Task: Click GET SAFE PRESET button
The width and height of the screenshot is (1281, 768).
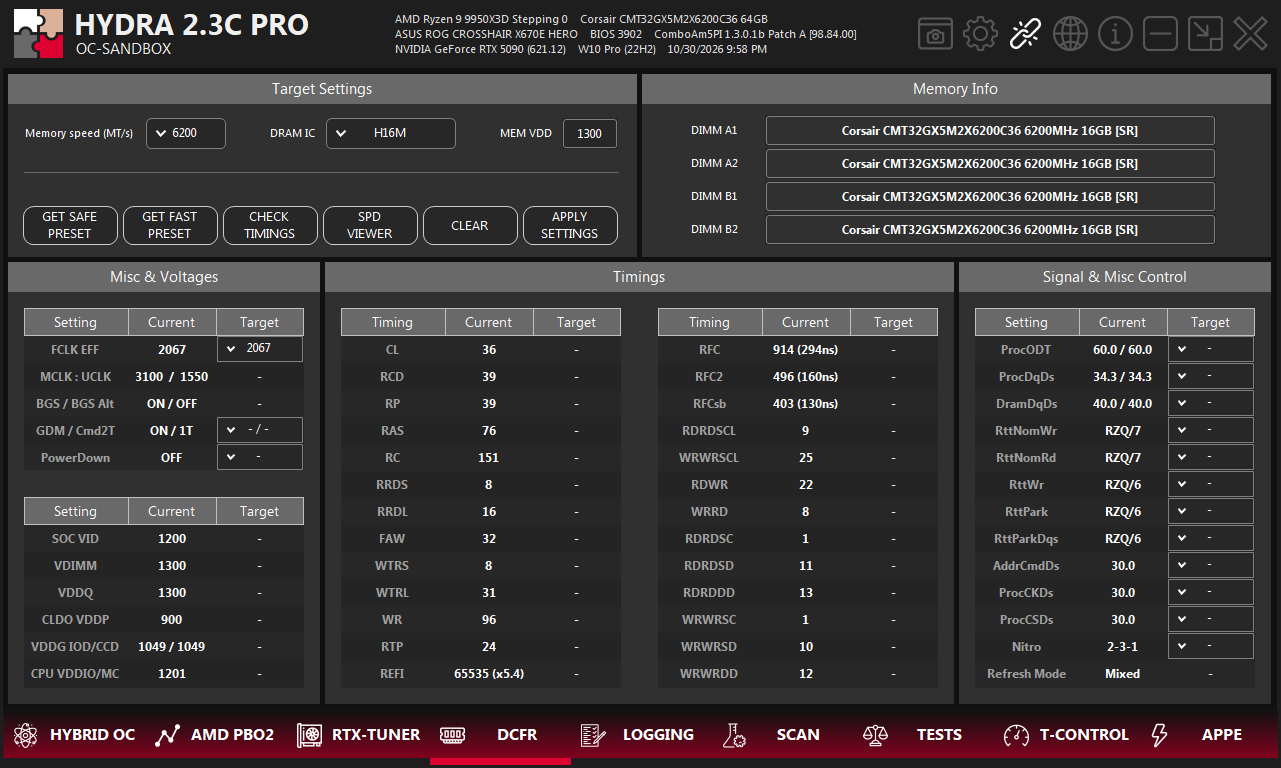Action: pos(70,226)
